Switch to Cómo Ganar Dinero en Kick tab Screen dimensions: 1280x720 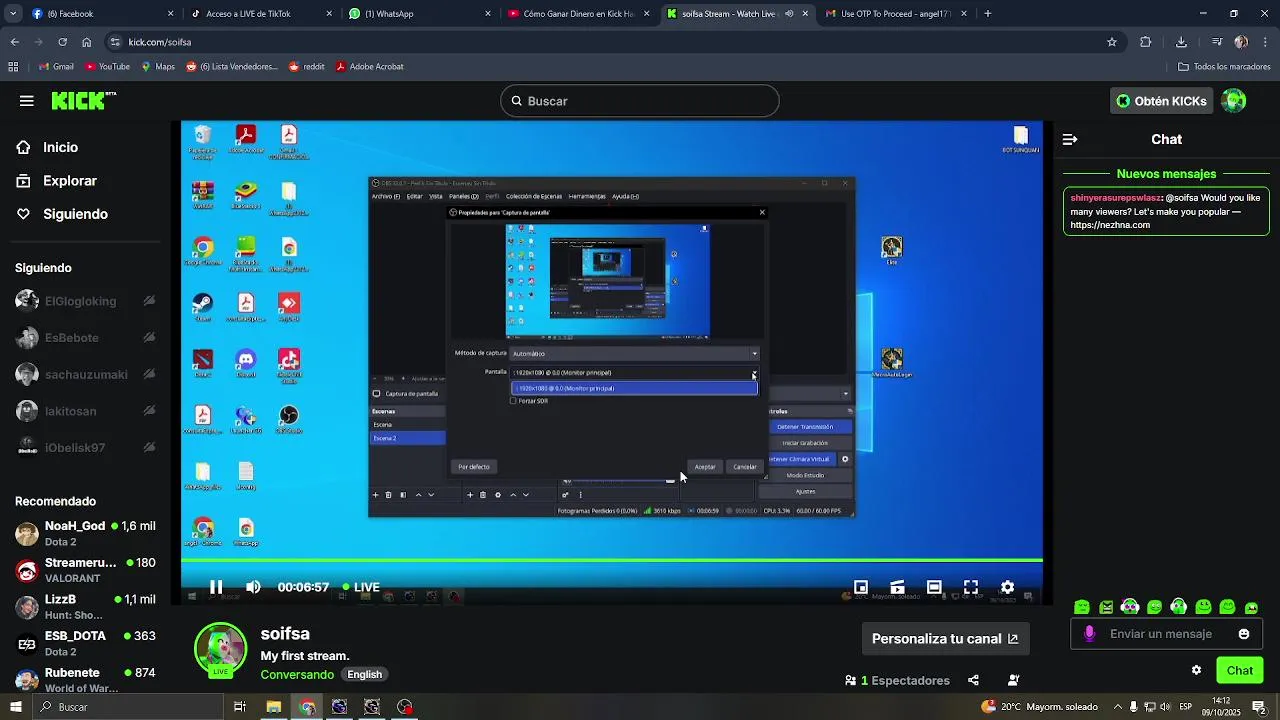pyautogui.click(x=580, y=14)
